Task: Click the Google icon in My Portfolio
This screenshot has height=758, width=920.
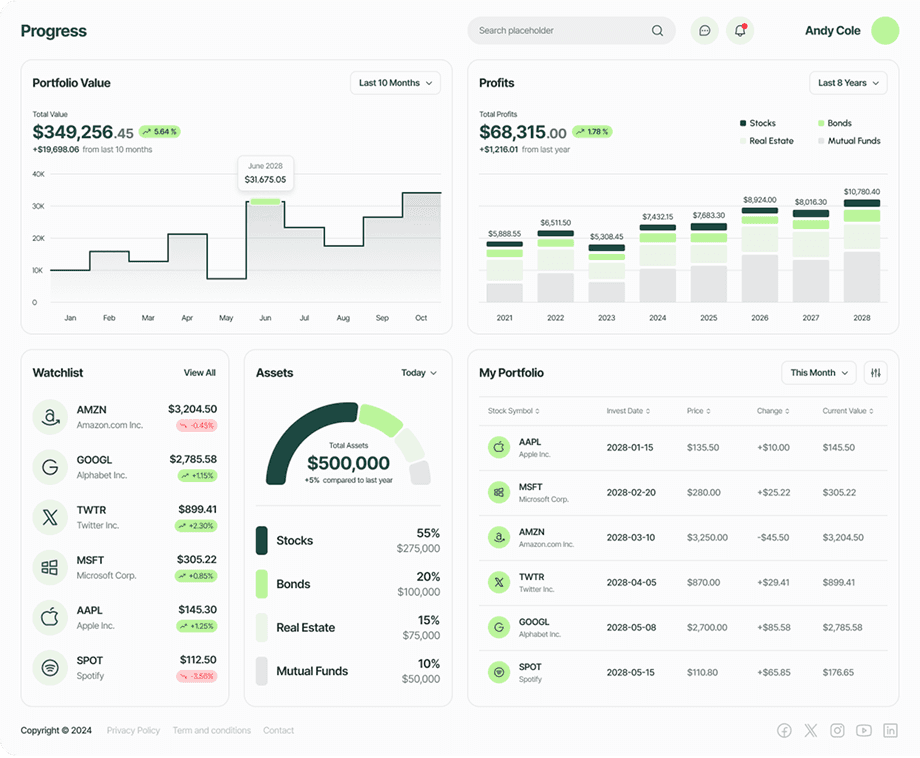Action: 499,627
